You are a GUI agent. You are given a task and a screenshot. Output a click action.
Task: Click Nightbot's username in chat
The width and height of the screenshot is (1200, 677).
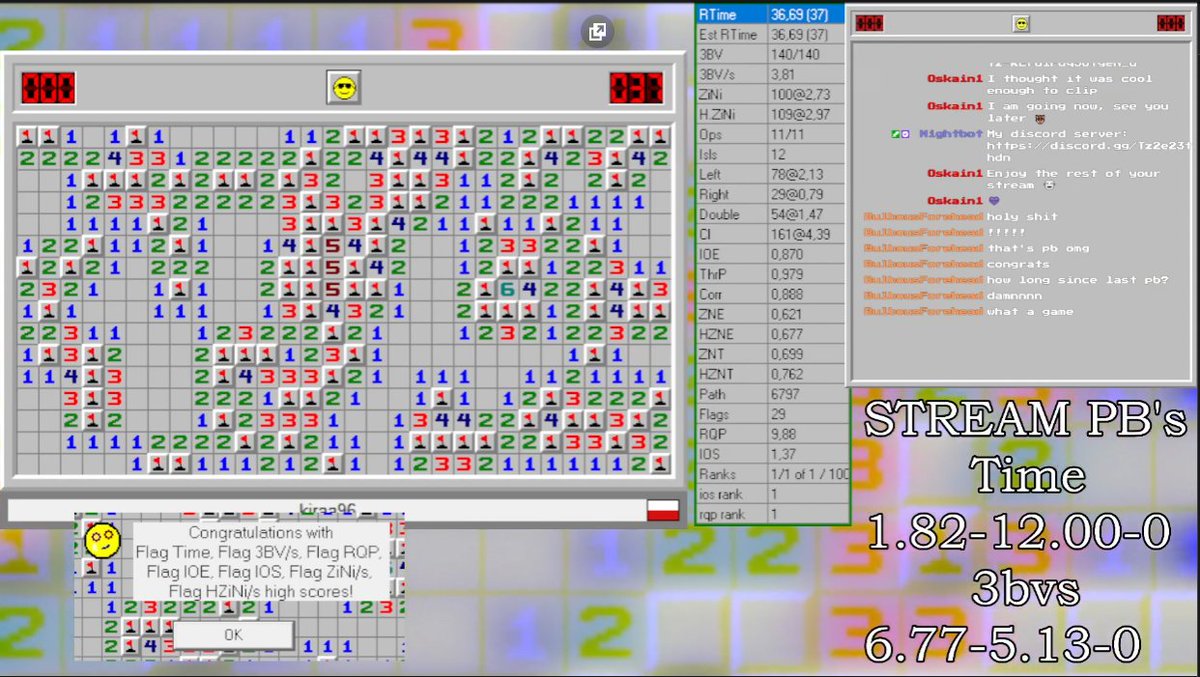949,134
